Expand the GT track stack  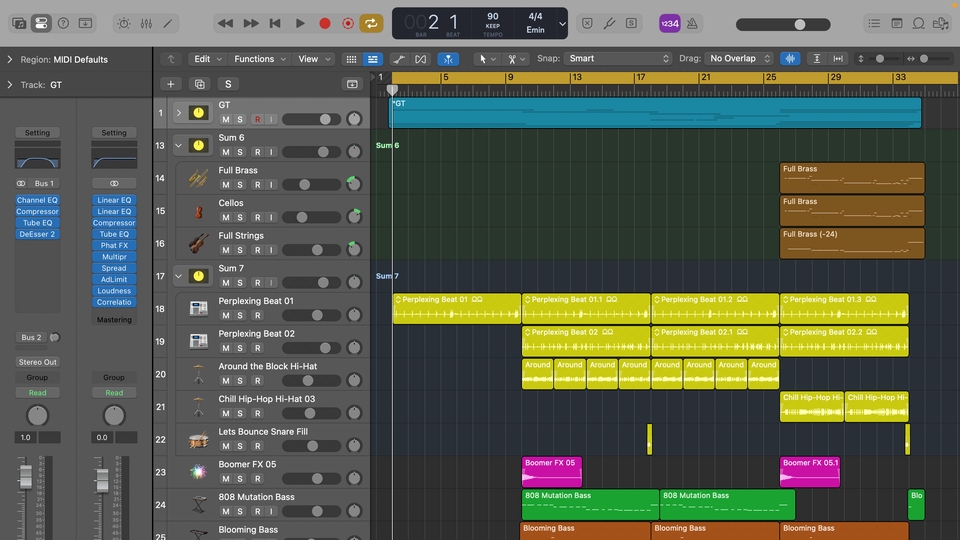pyautogui.click(x=179, y=112)
